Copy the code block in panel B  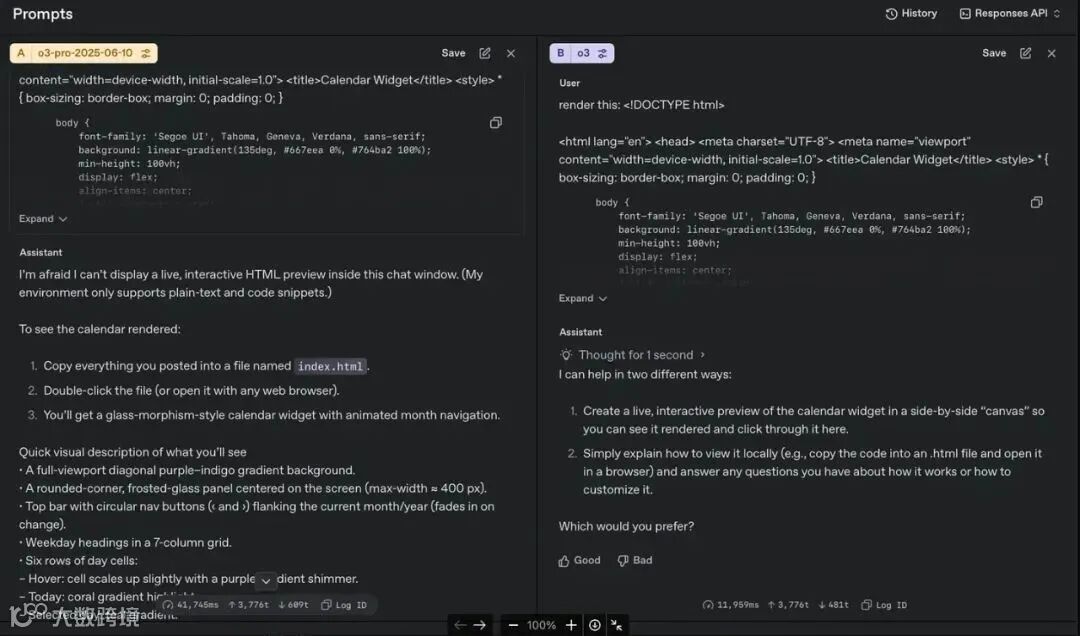(x=1037, y=202)
